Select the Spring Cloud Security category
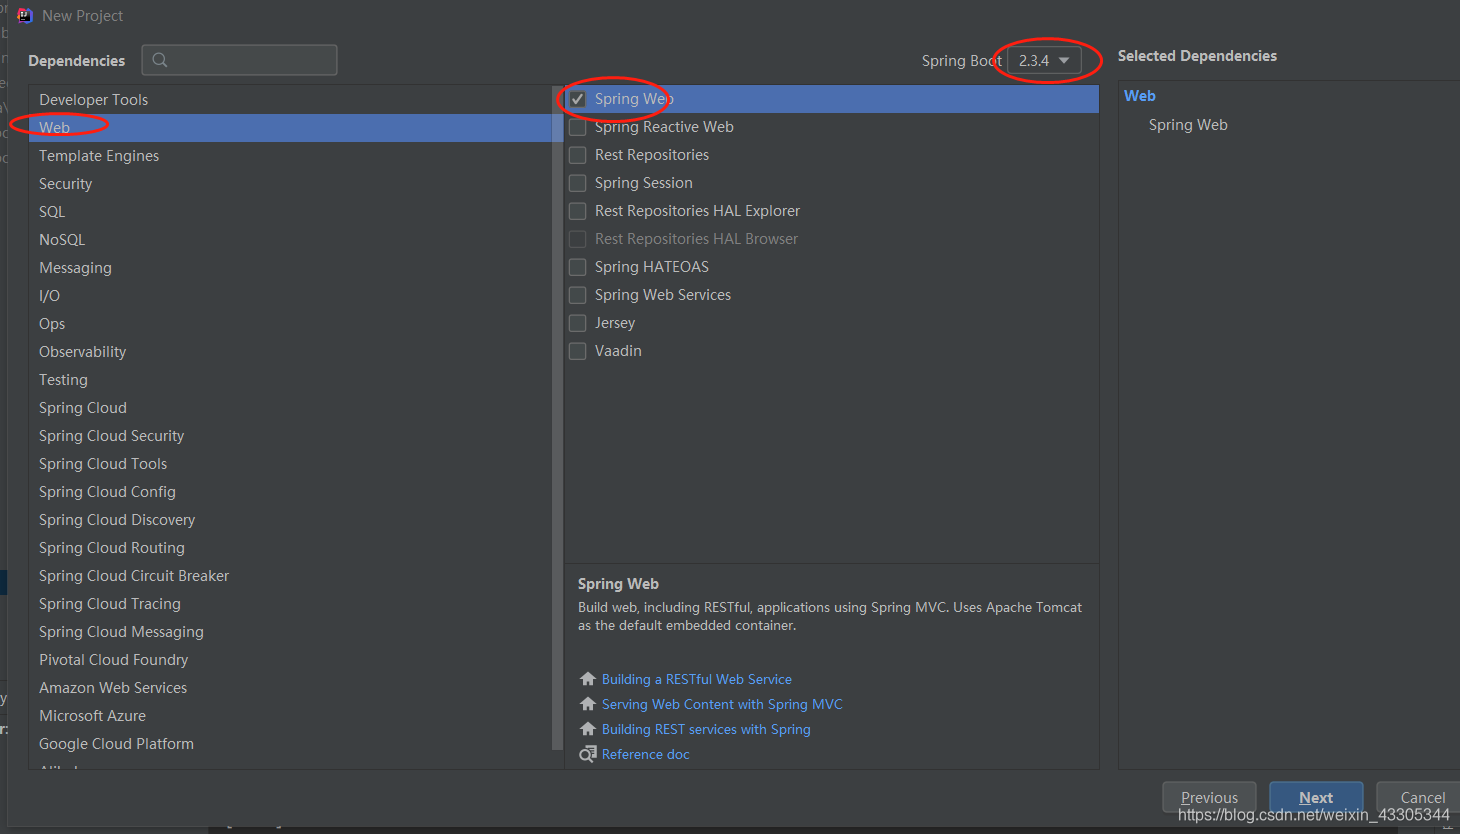 [x=290, y=436]
